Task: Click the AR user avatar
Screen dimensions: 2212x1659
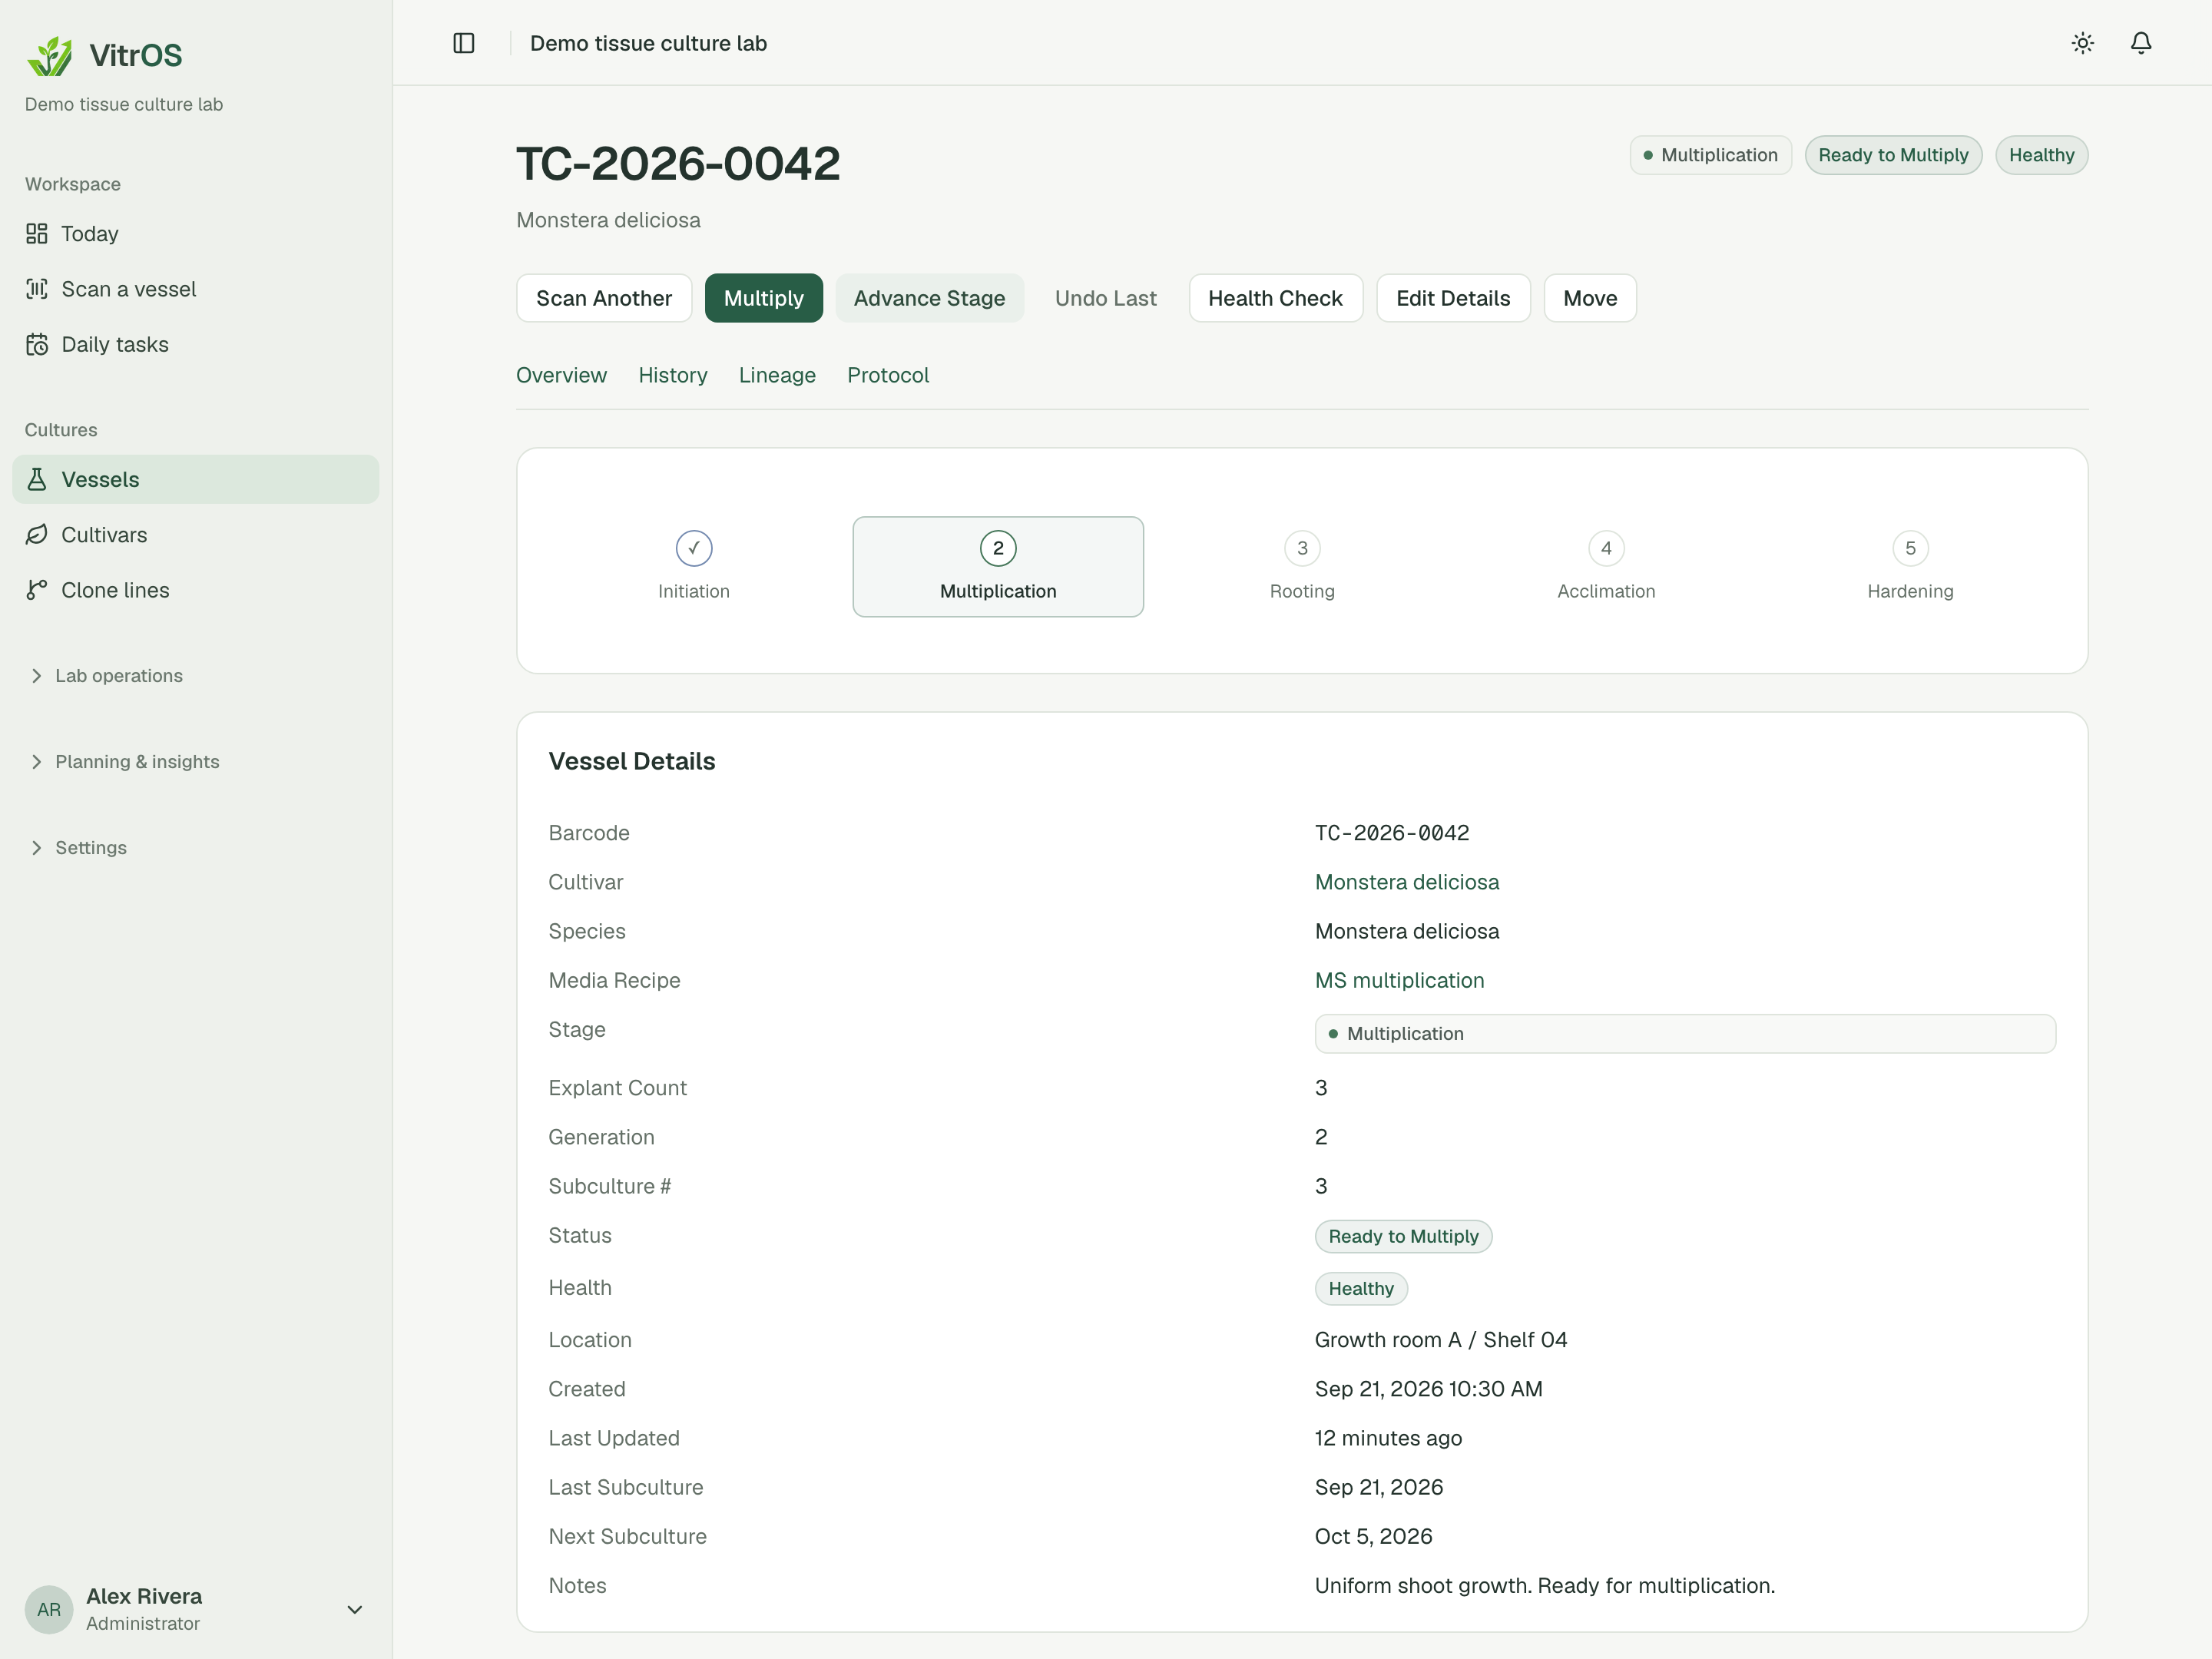Action: coord(49,1609)
